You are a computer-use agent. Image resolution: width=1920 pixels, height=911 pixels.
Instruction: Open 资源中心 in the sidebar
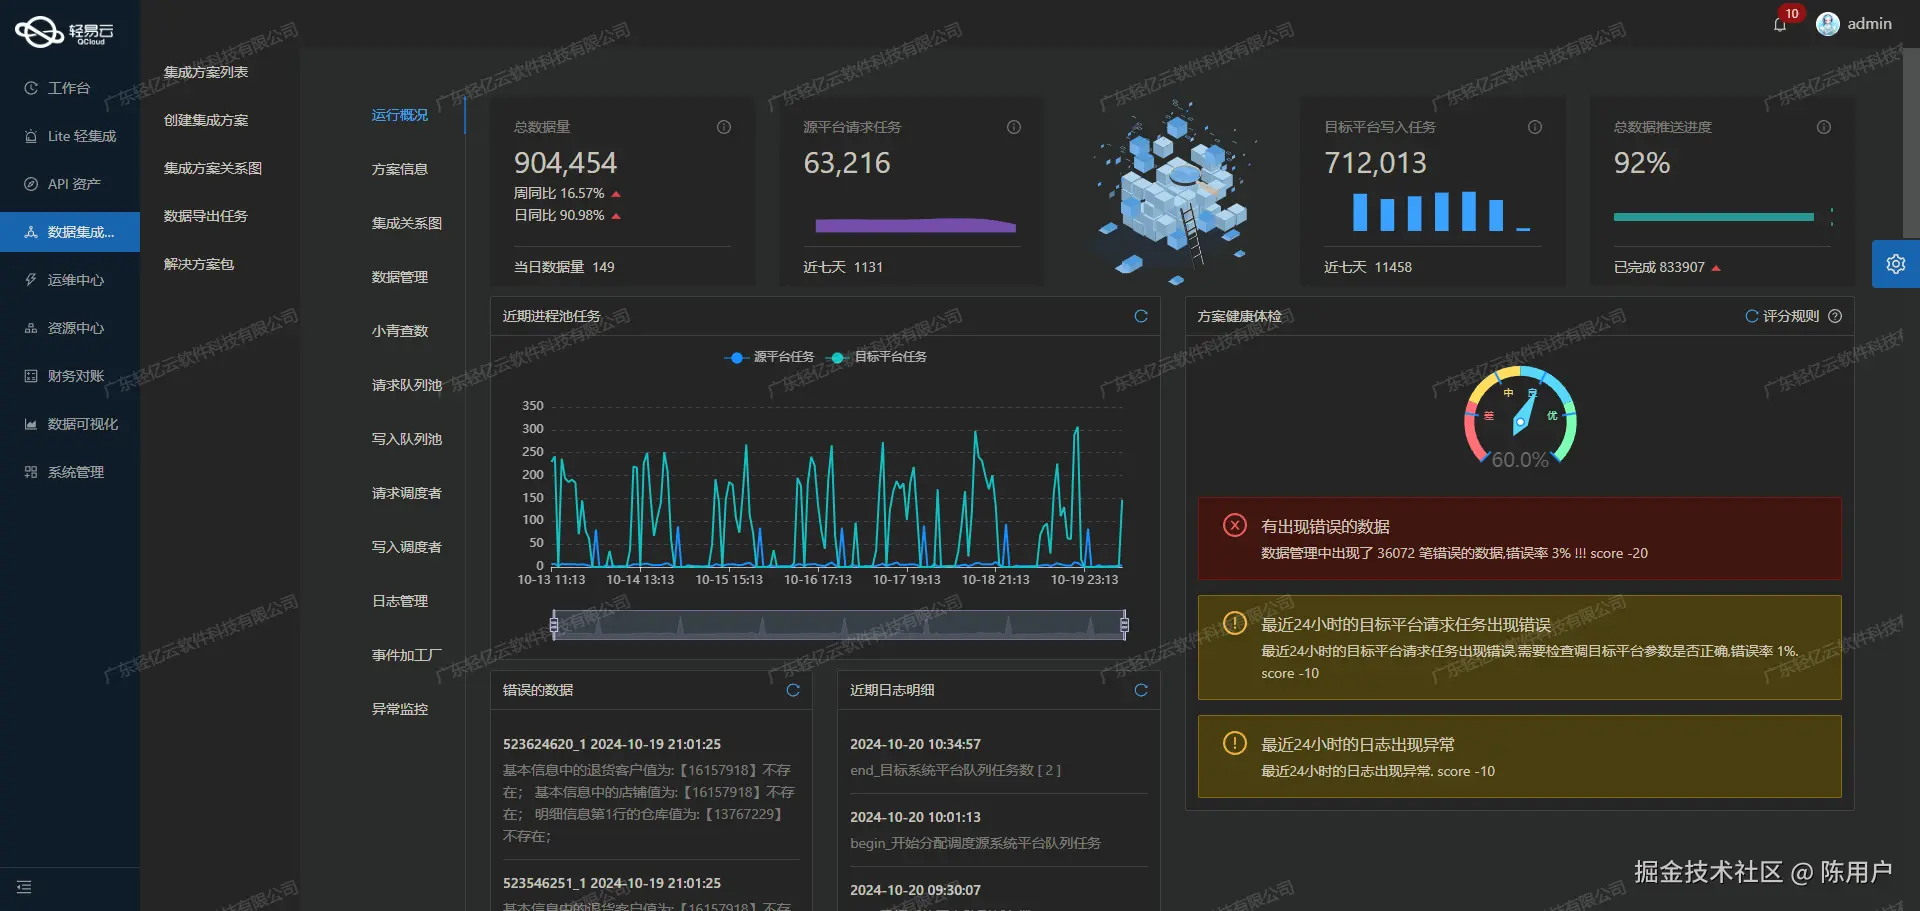pos(70,328)
